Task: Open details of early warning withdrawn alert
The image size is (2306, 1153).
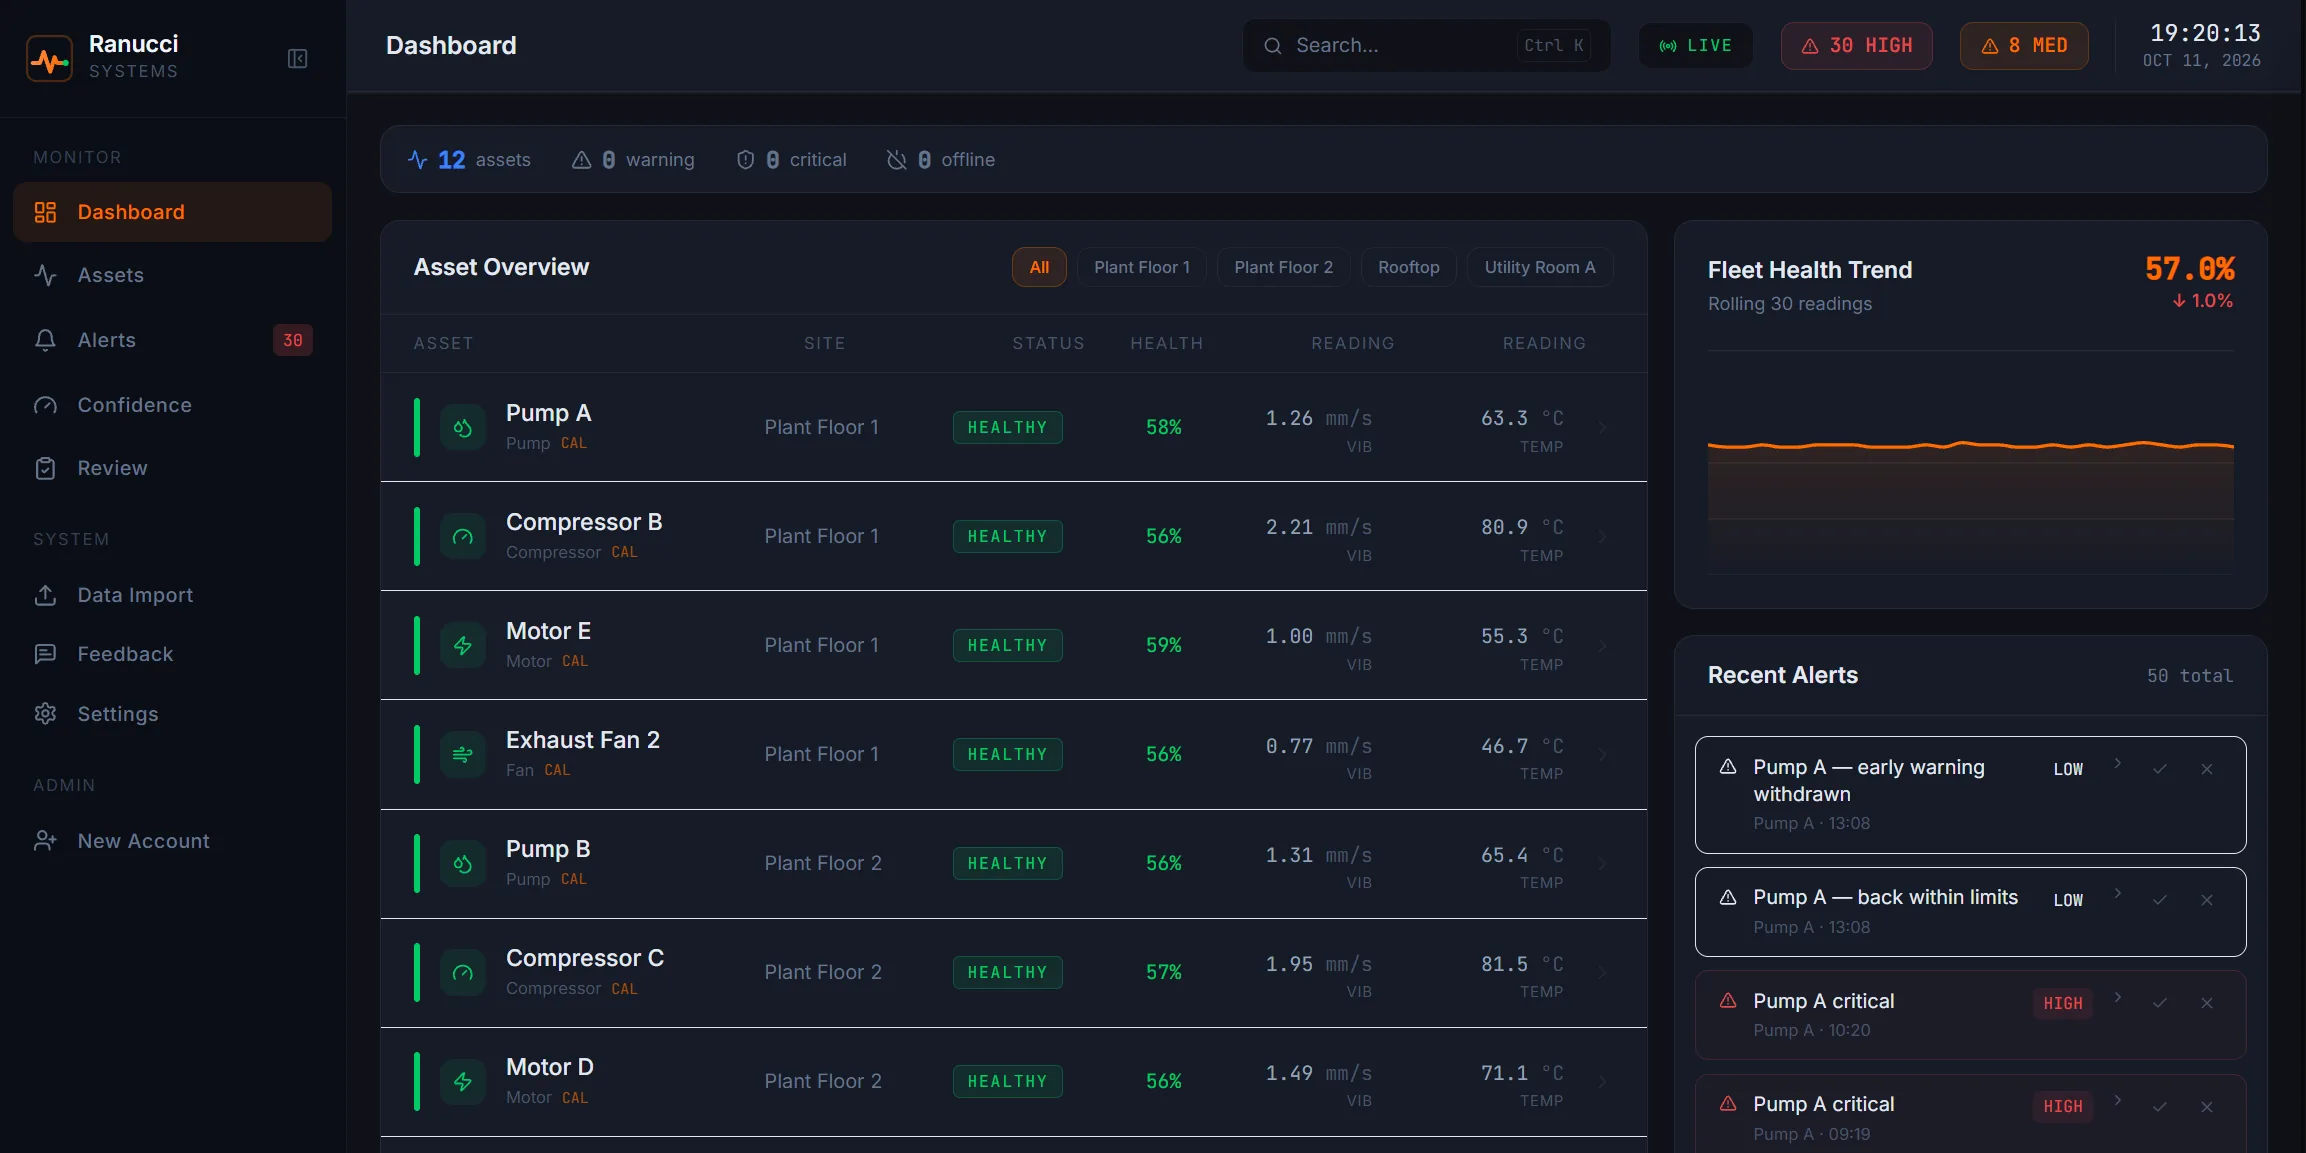Action: coord(2117,764)
